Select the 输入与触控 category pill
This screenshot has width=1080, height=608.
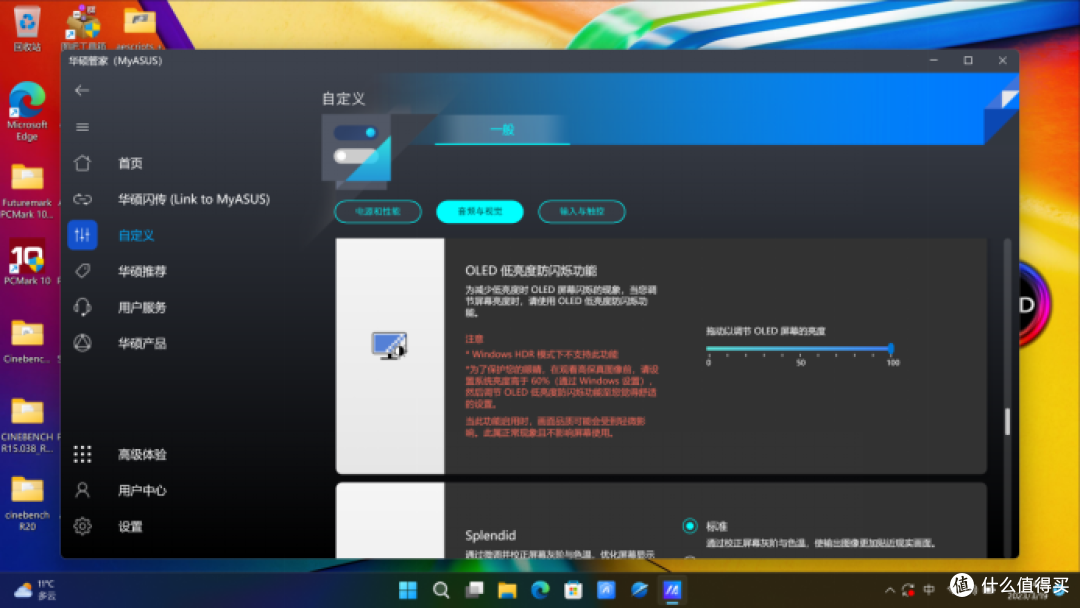(581, 211)
